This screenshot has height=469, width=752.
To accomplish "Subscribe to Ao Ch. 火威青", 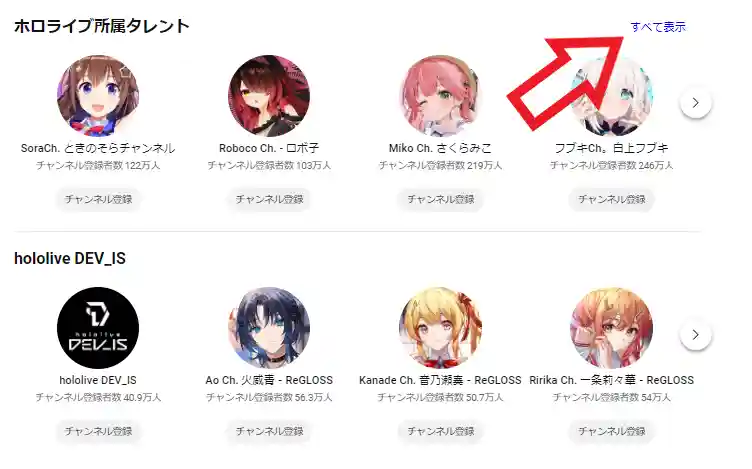I will [x=269, y=431].
